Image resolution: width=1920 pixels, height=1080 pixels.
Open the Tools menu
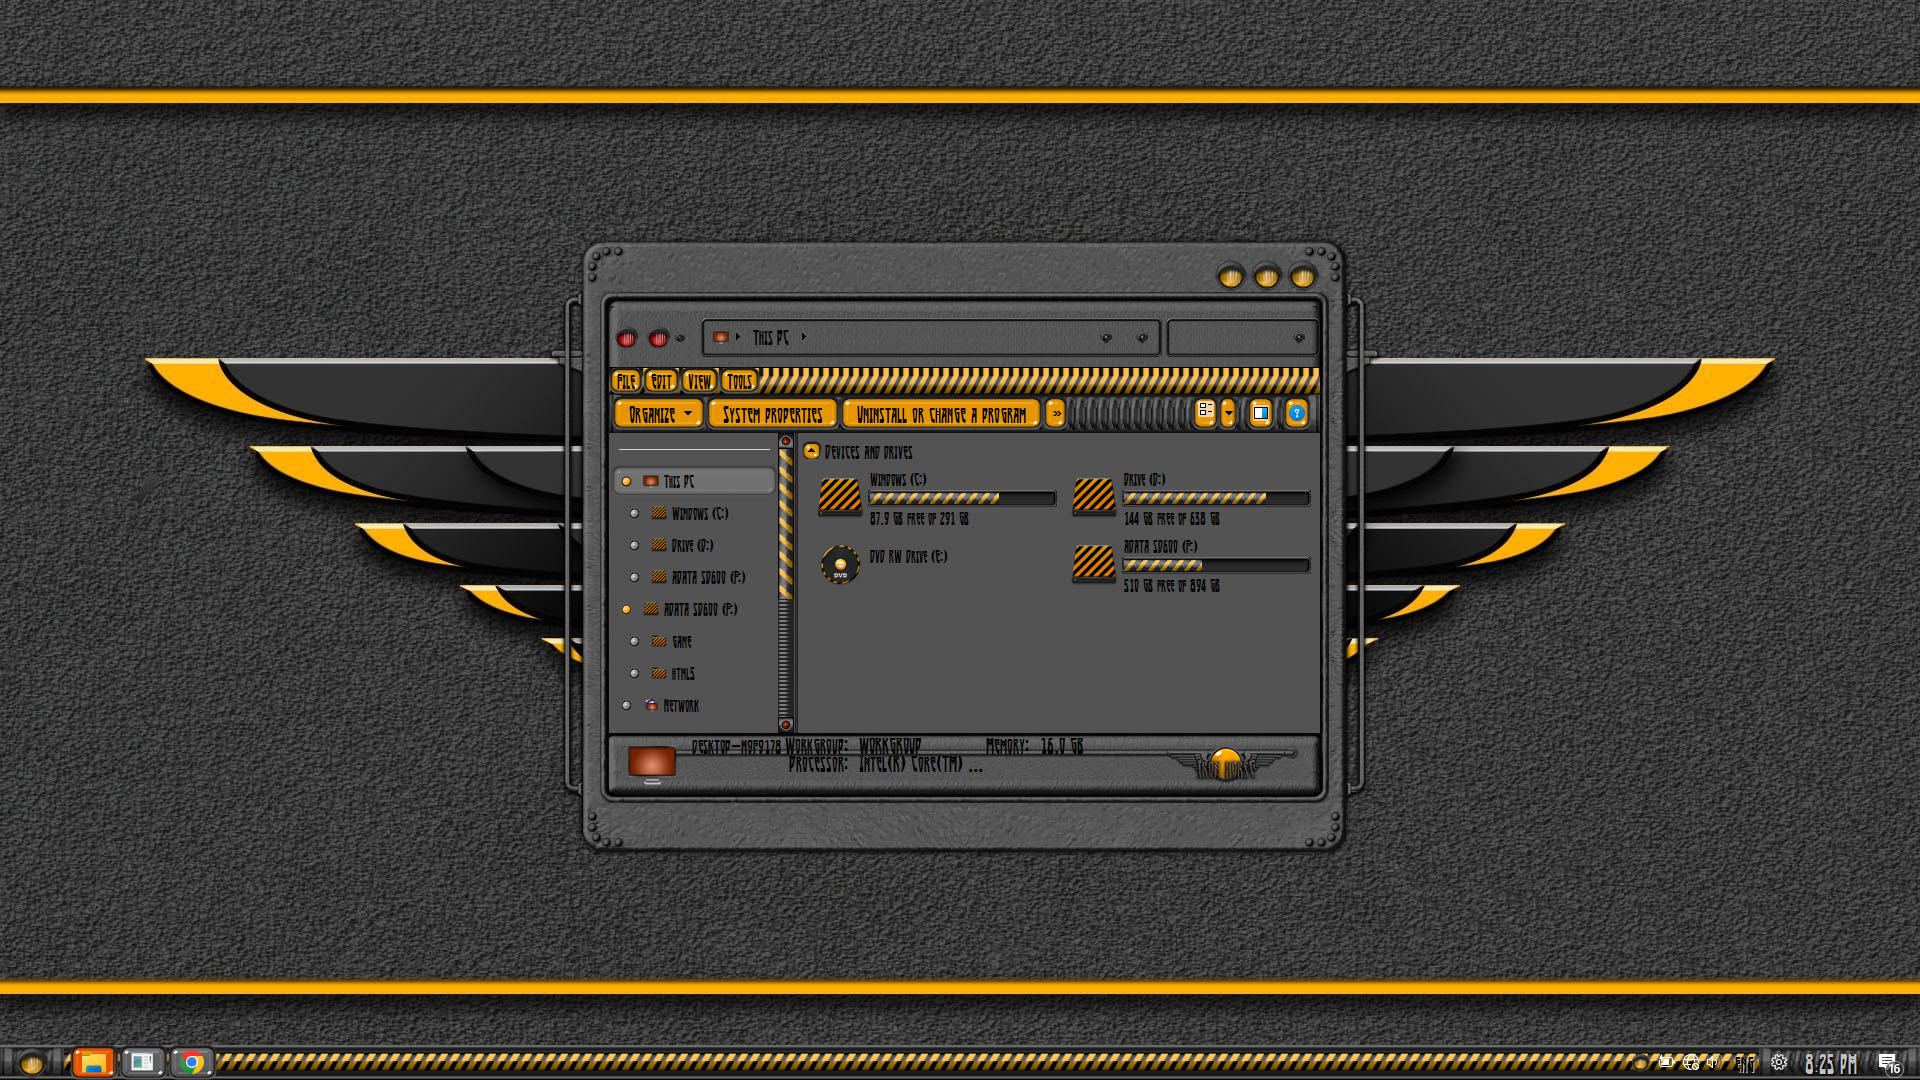739,381
